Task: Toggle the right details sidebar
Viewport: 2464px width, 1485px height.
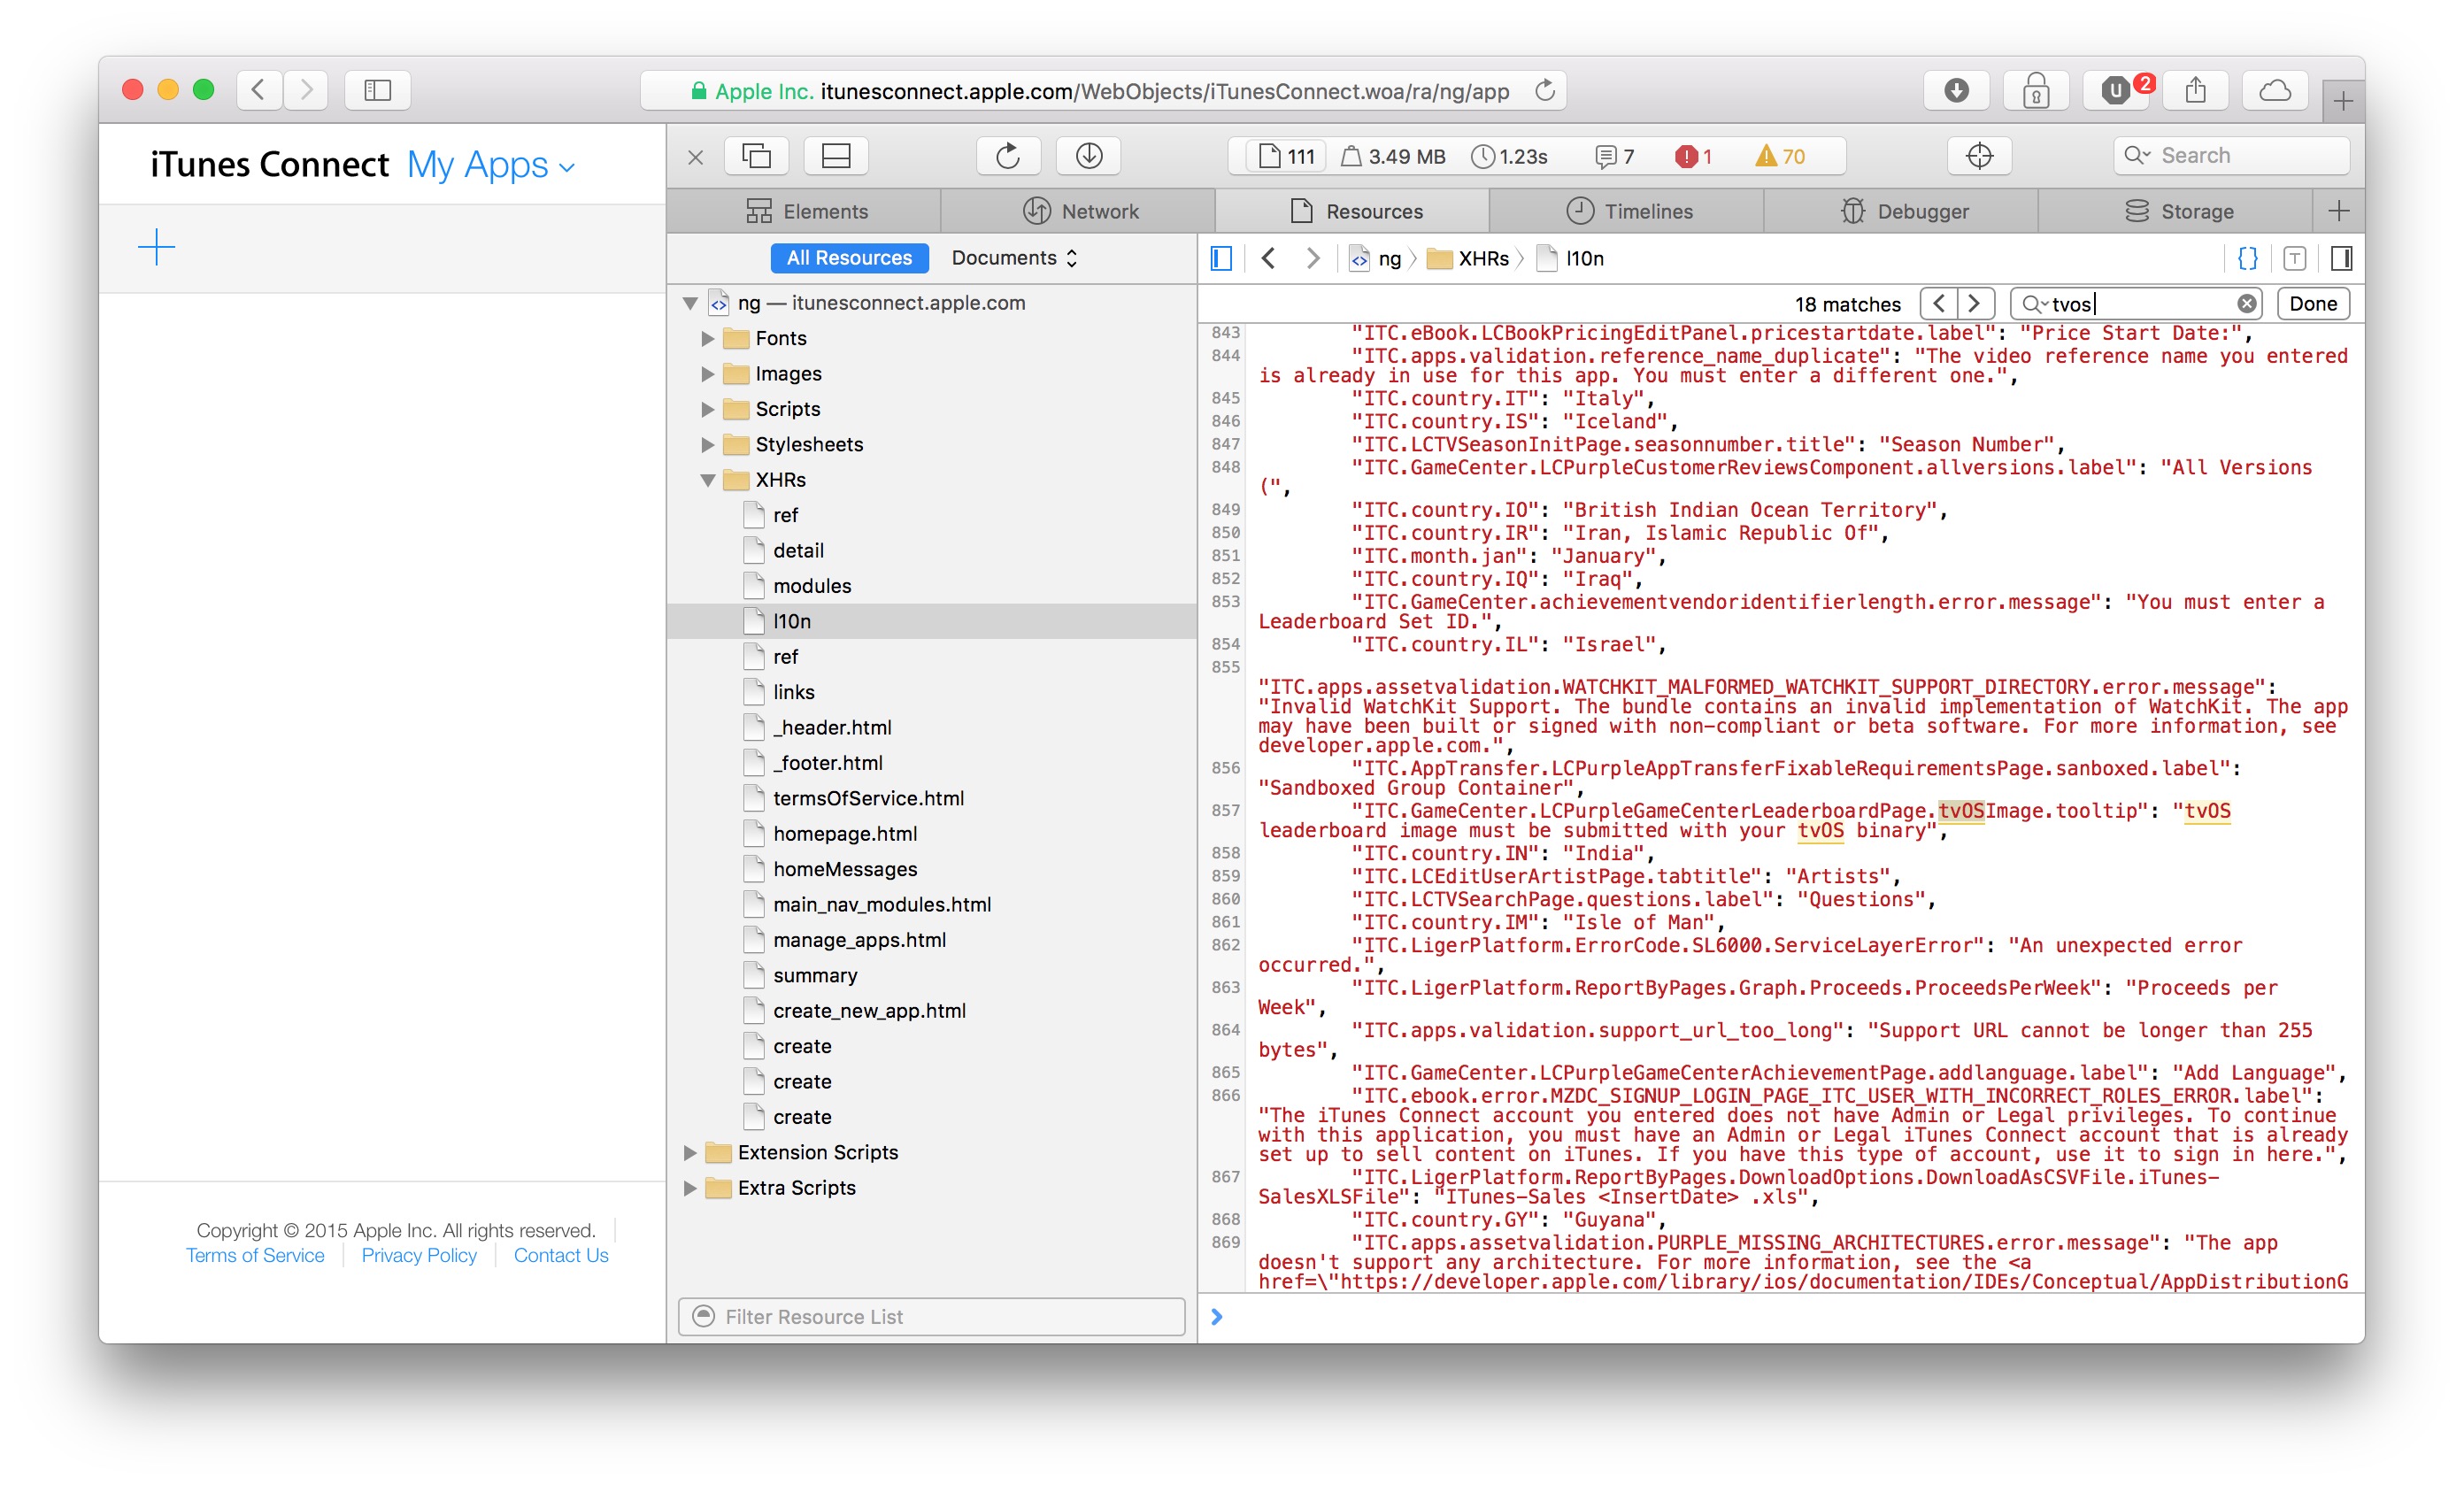Action: pos(2340,258)
